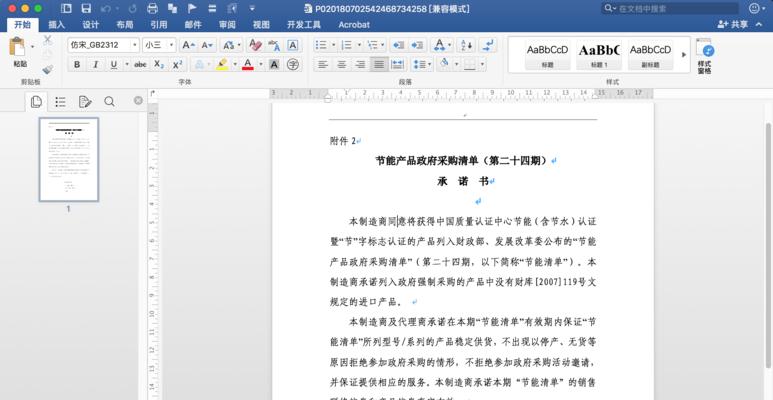This screenshot has height=400, width=773.
Task: Open the borders dropdown arrow
Action: 482,65
